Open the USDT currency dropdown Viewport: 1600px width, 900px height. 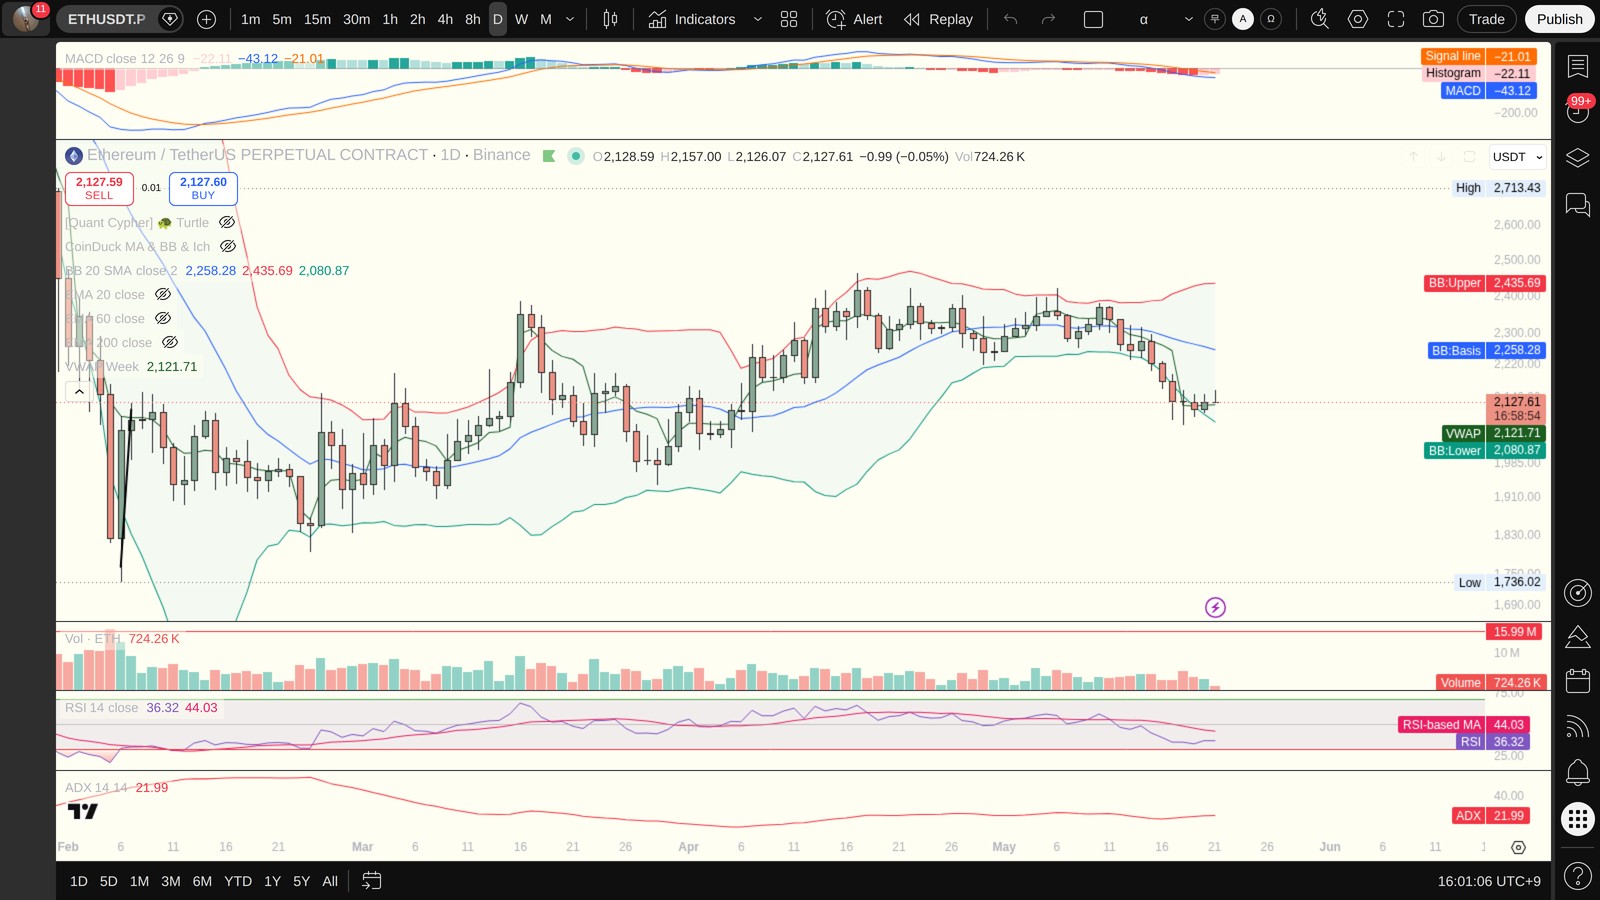[1517, 157]
